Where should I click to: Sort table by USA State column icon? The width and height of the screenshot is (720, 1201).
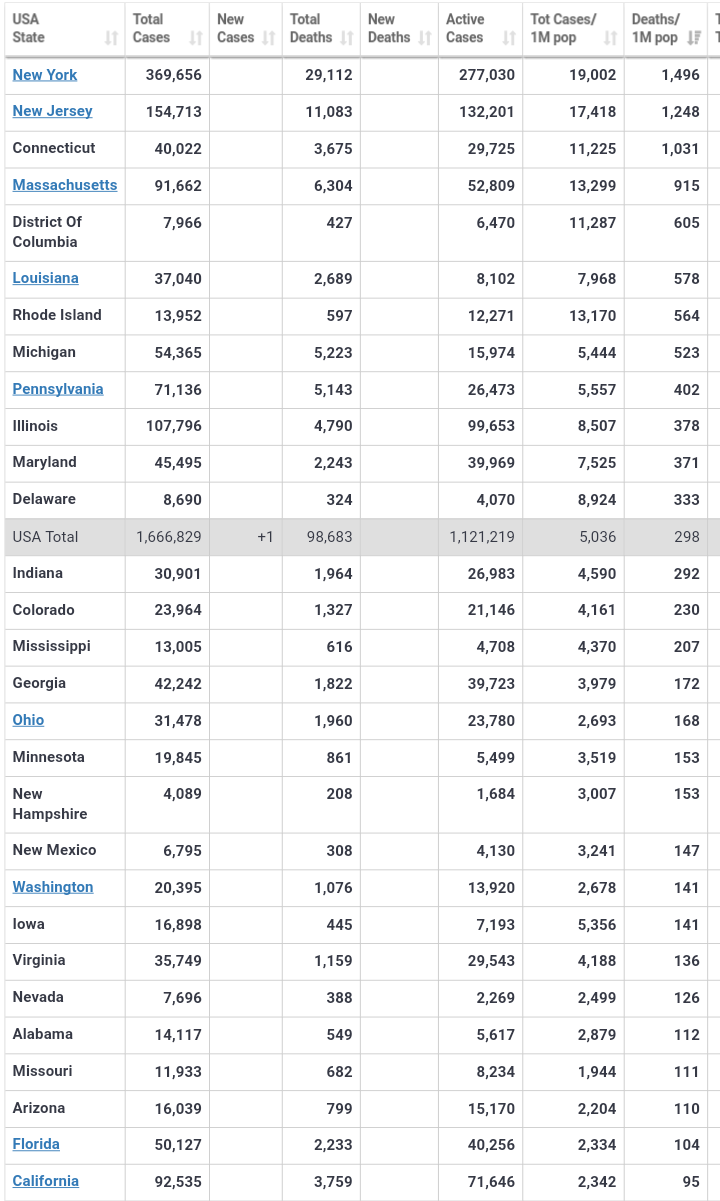tap(111, 38)
